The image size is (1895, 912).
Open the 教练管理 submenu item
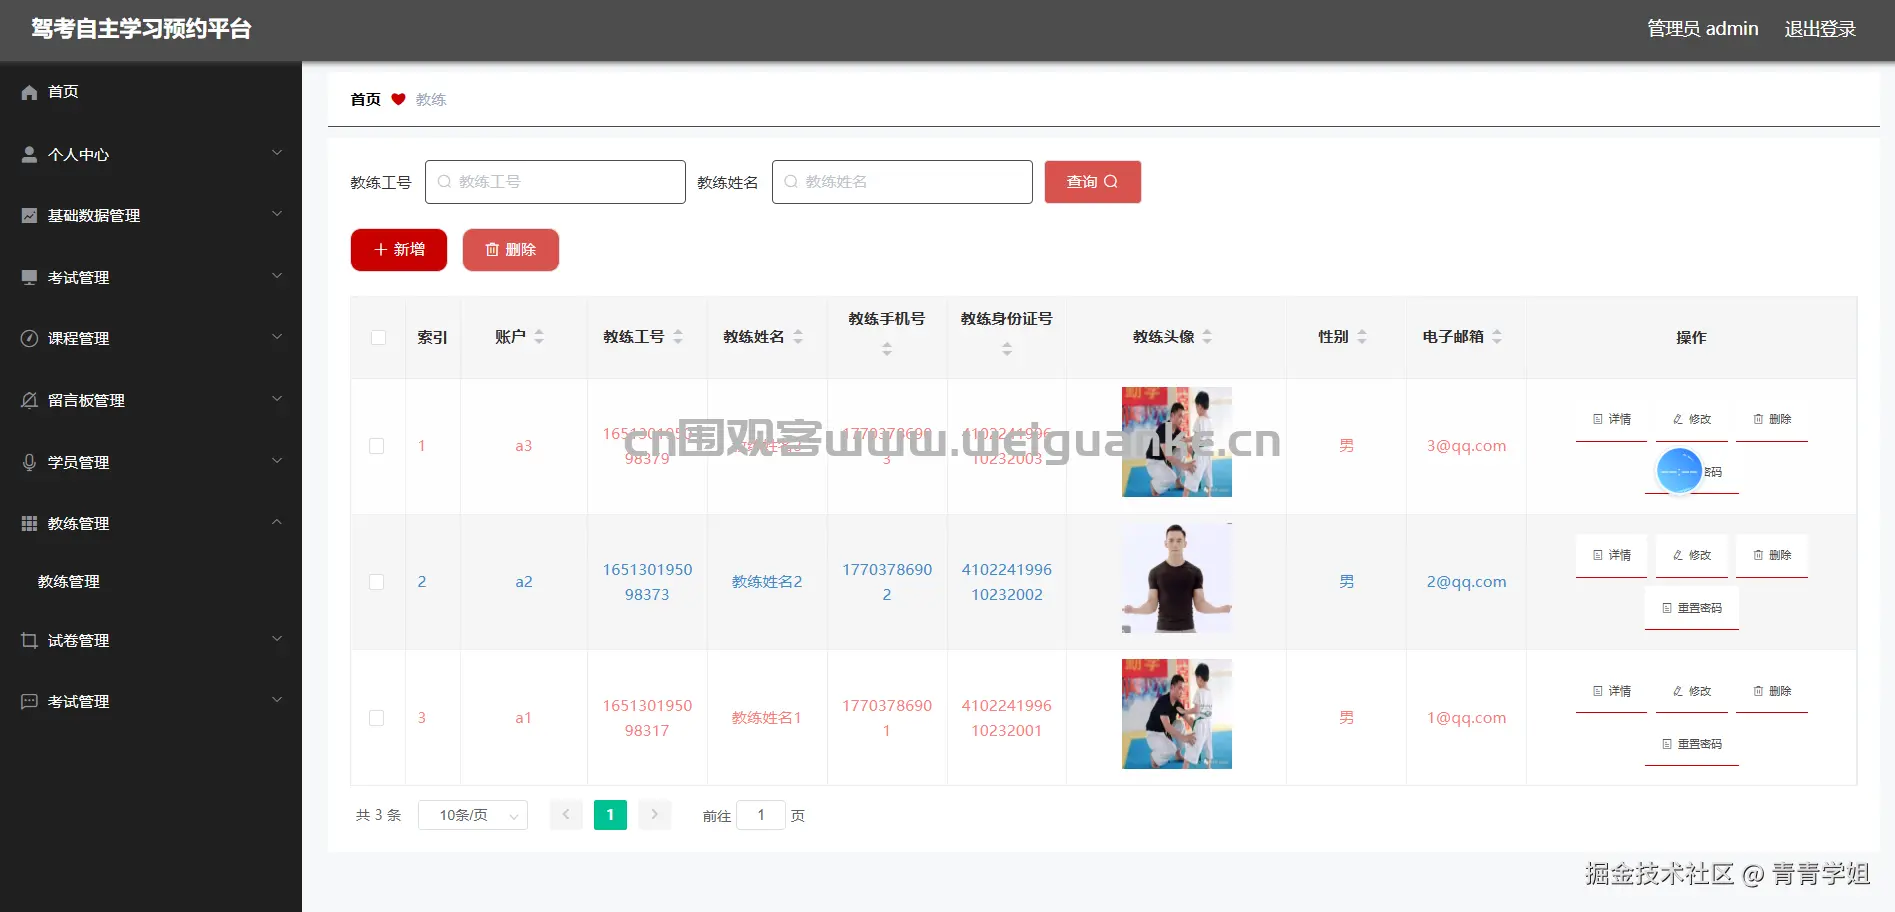pyautogui.click(x=69, y=582)
